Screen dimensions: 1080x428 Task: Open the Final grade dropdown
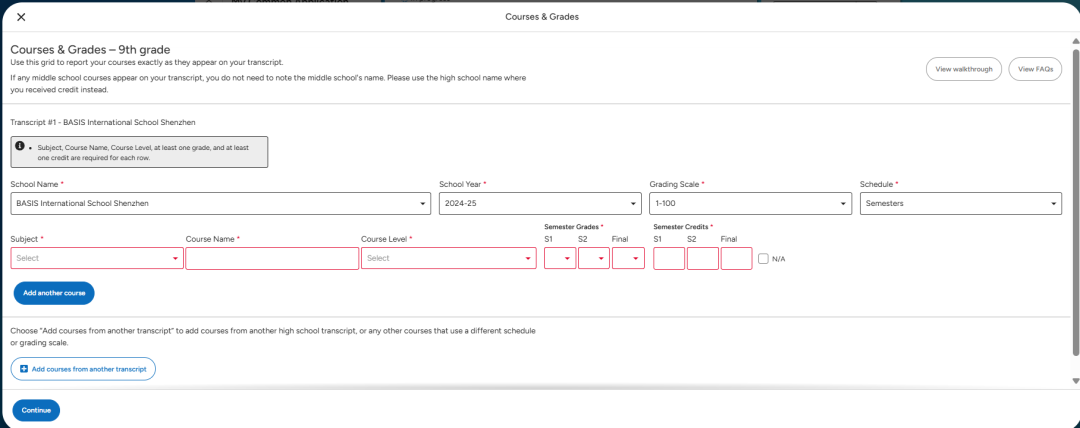[628, 259]
